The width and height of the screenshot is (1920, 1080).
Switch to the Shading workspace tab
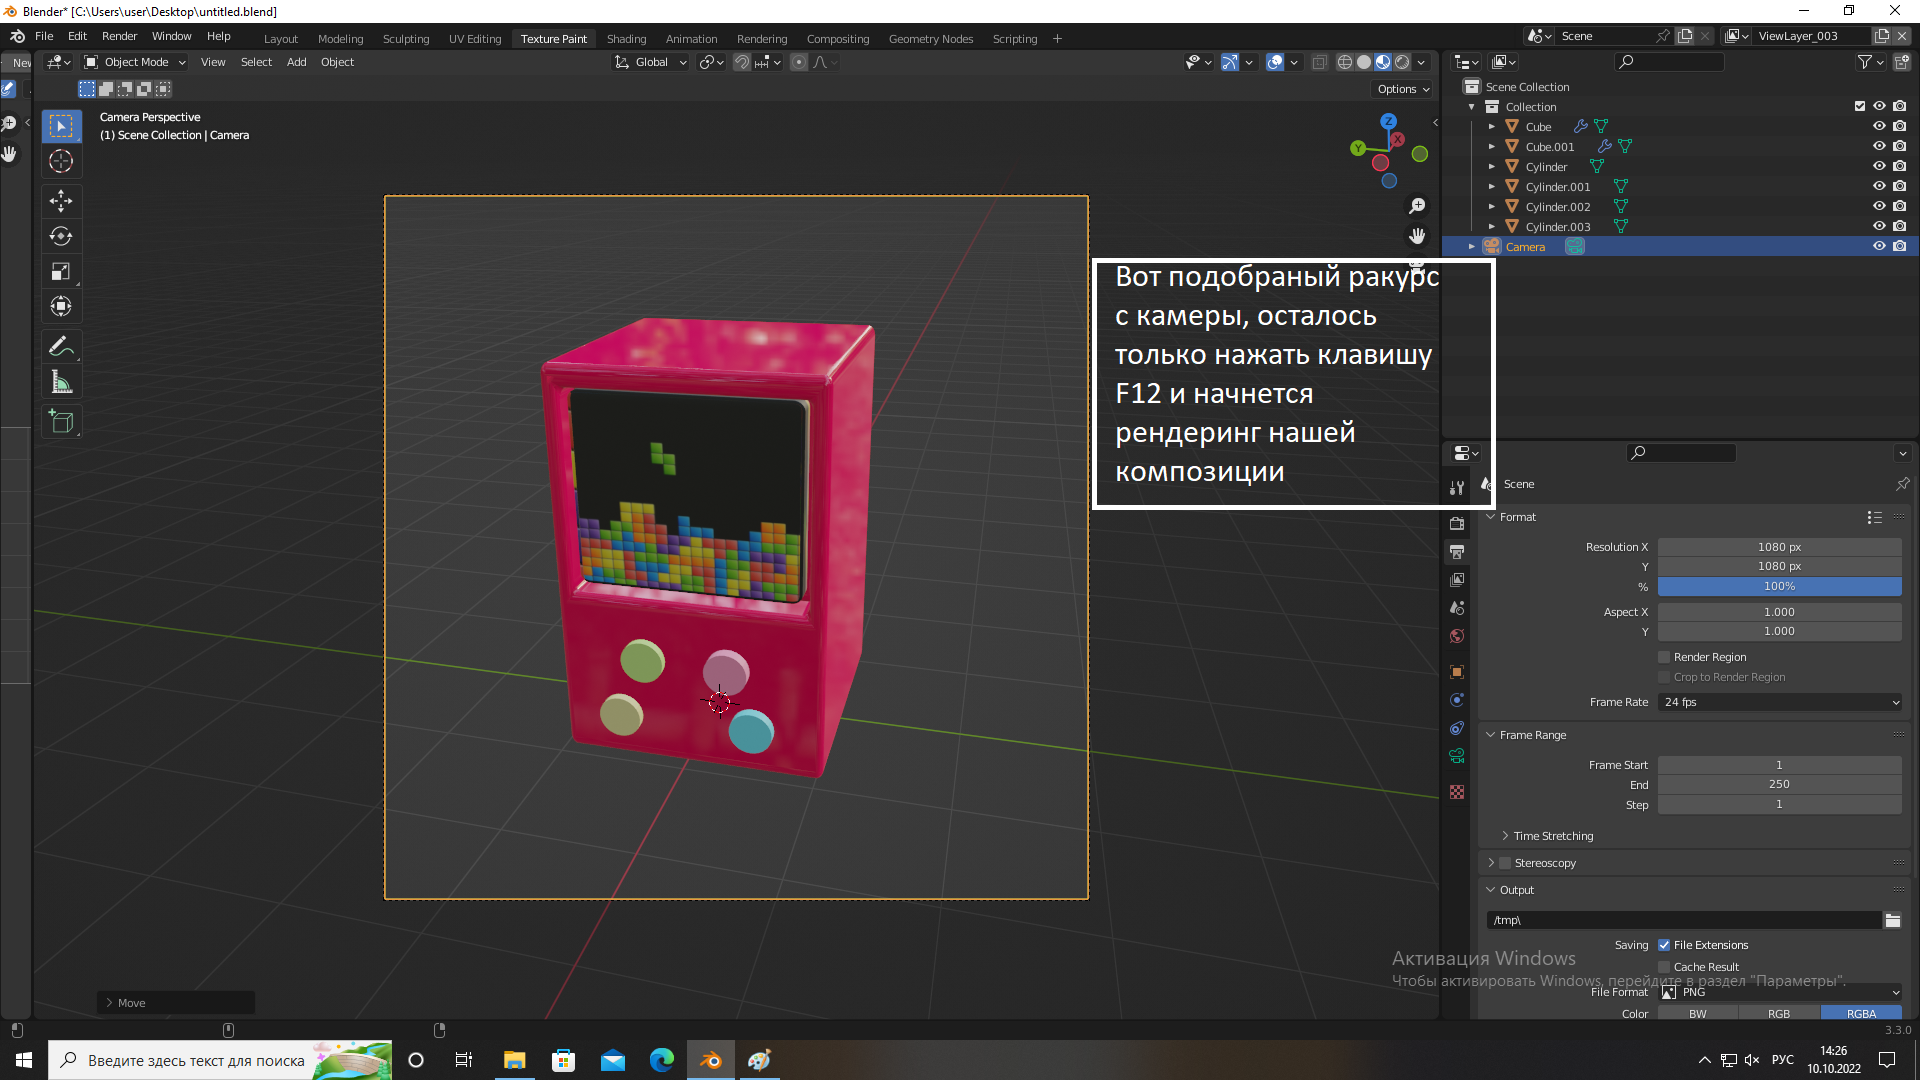626,39
